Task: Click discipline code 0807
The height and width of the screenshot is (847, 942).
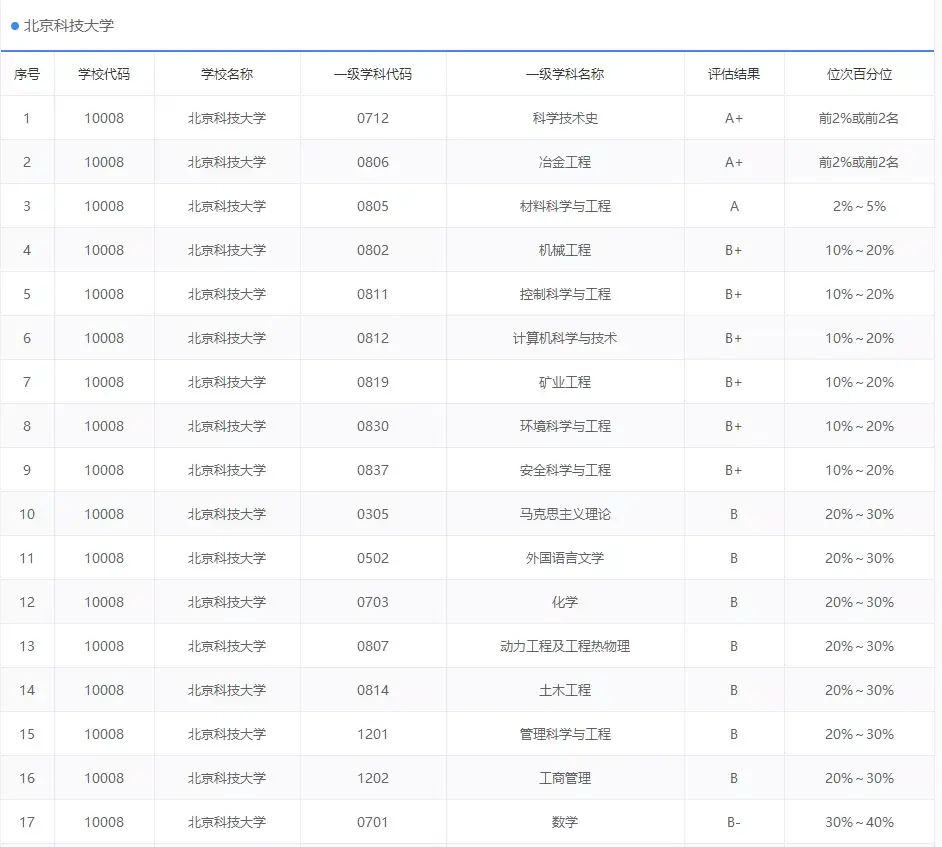Action: pyautogui.click(x=373, y=646)
